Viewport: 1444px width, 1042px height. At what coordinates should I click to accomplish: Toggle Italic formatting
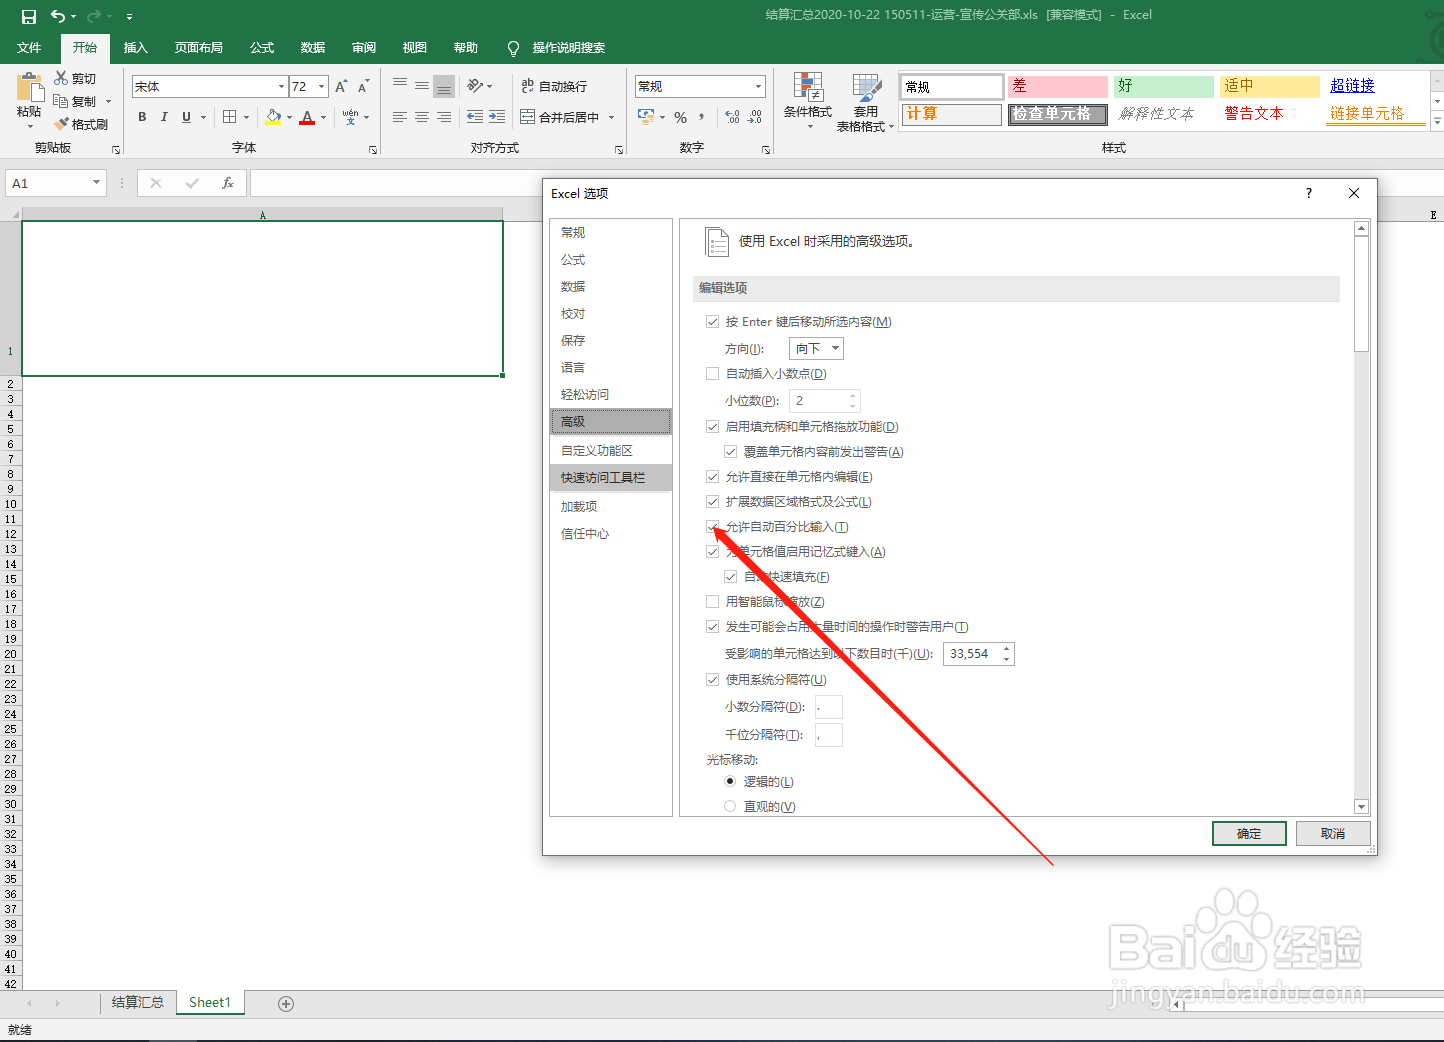pyautogui.click(x=164, y=117)
